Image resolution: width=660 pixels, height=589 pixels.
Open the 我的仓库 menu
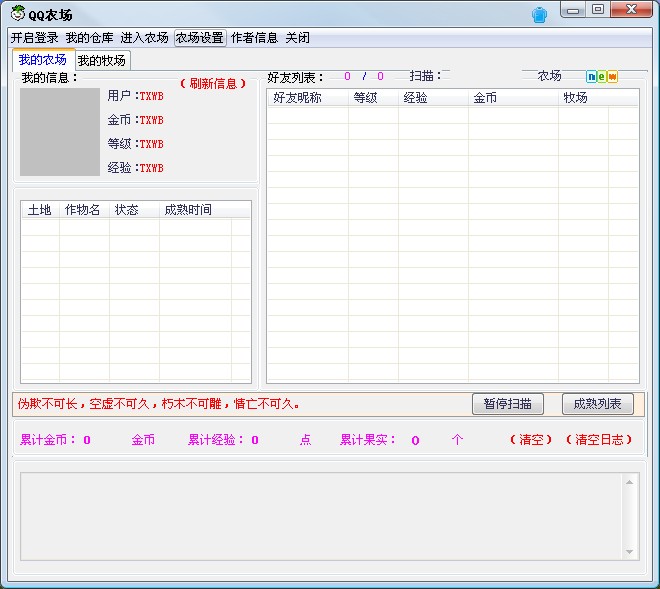[x=89, y=38]
